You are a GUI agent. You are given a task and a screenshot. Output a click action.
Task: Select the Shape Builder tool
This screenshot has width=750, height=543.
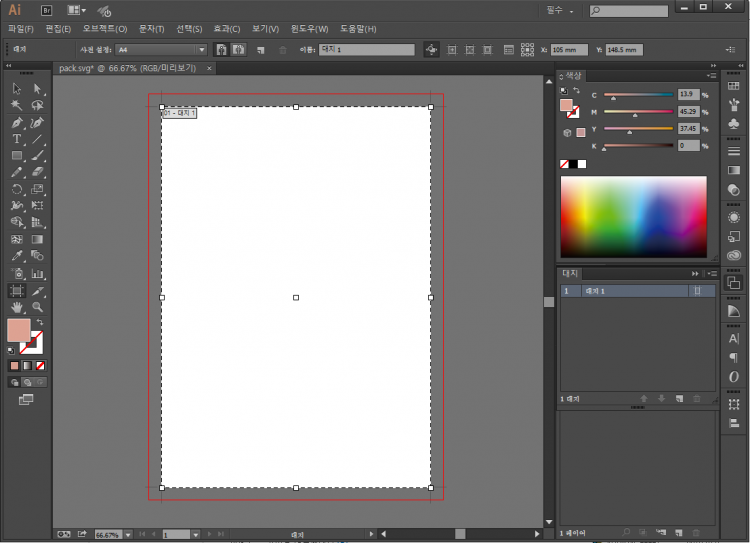click(17, 222)
